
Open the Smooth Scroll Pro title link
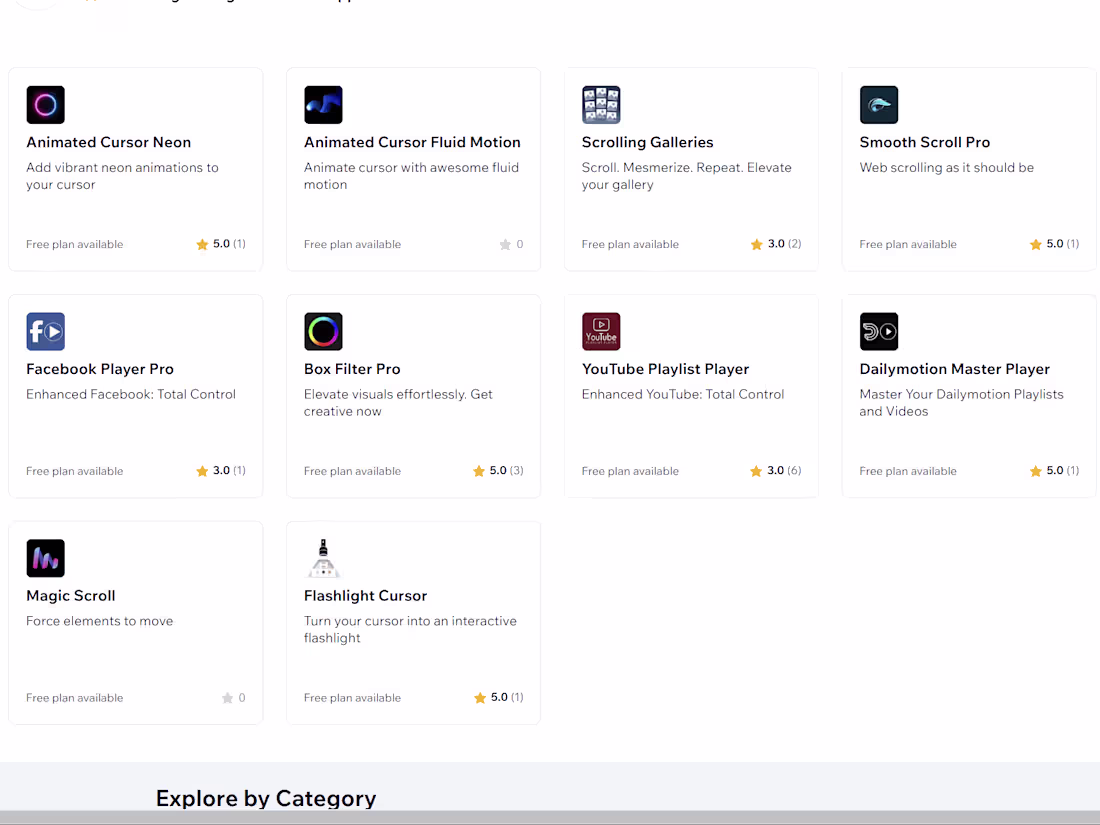pyautogui.click(x=925, y=142)
